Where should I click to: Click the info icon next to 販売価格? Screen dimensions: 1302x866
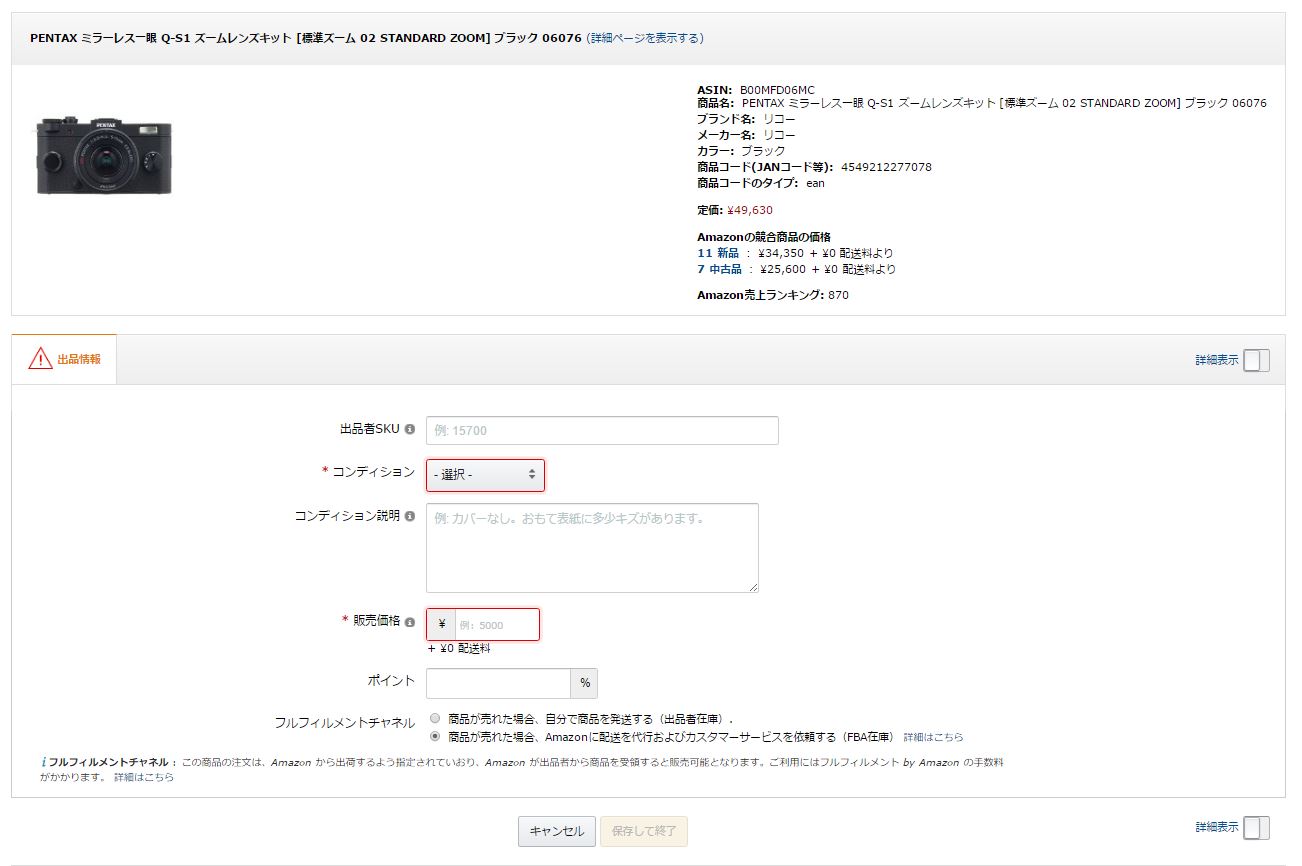click(x=410, y=622)
